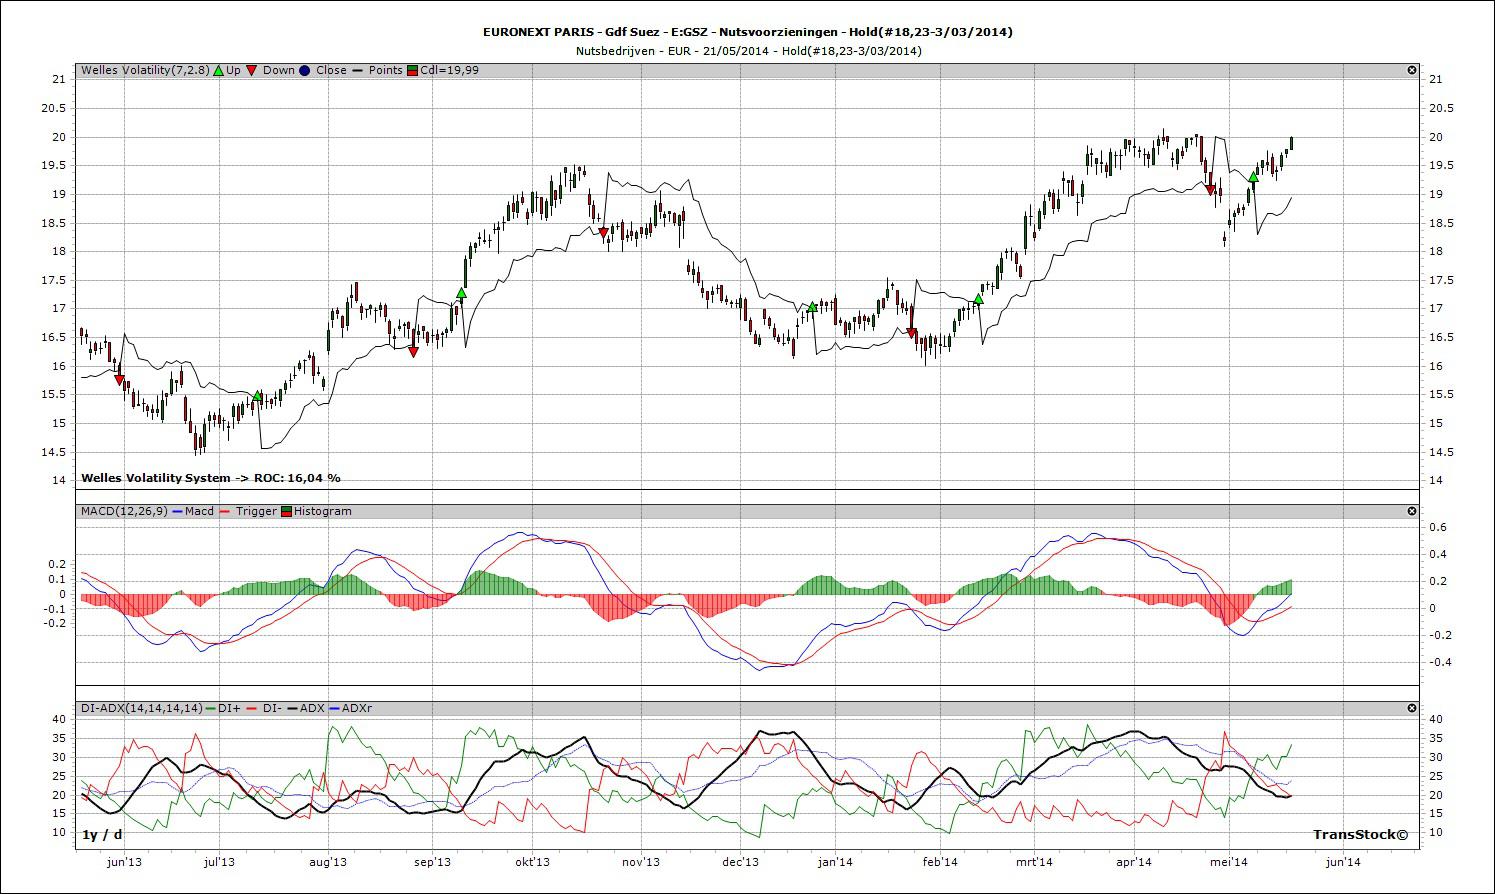Viewport: 1495px width, 894px height.
Task: Click the red down signal in June 2013
Action: point(119,380)
